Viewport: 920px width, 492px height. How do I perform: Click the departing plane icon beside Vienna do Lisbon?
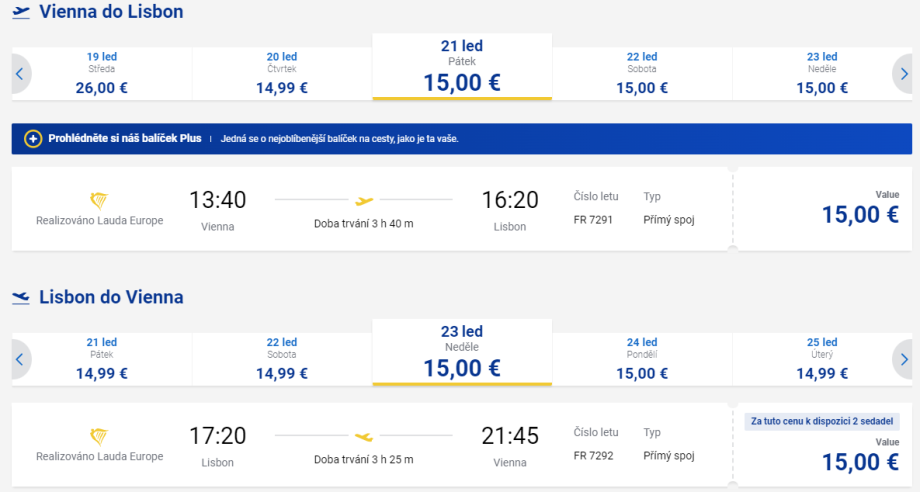[x=21, y=13]
